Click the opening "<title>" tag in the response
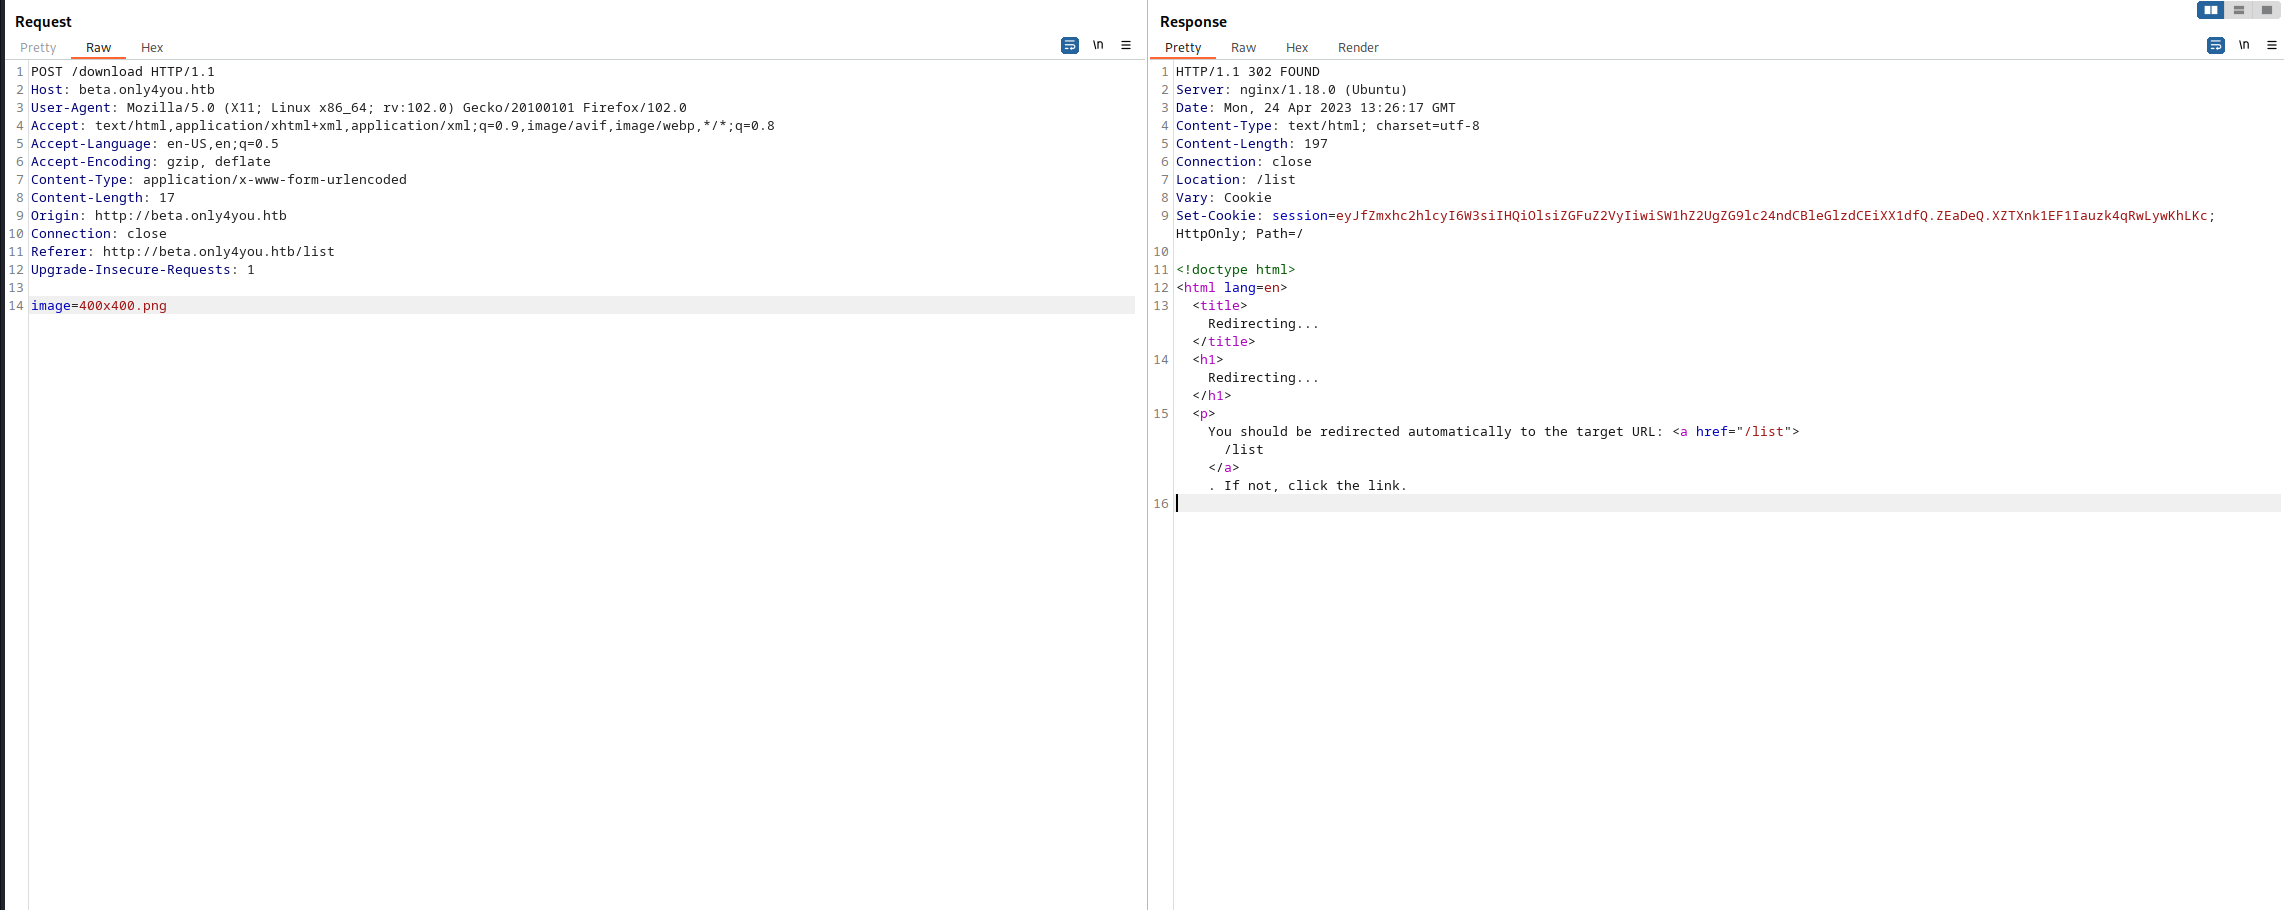 click(1220, 306)
